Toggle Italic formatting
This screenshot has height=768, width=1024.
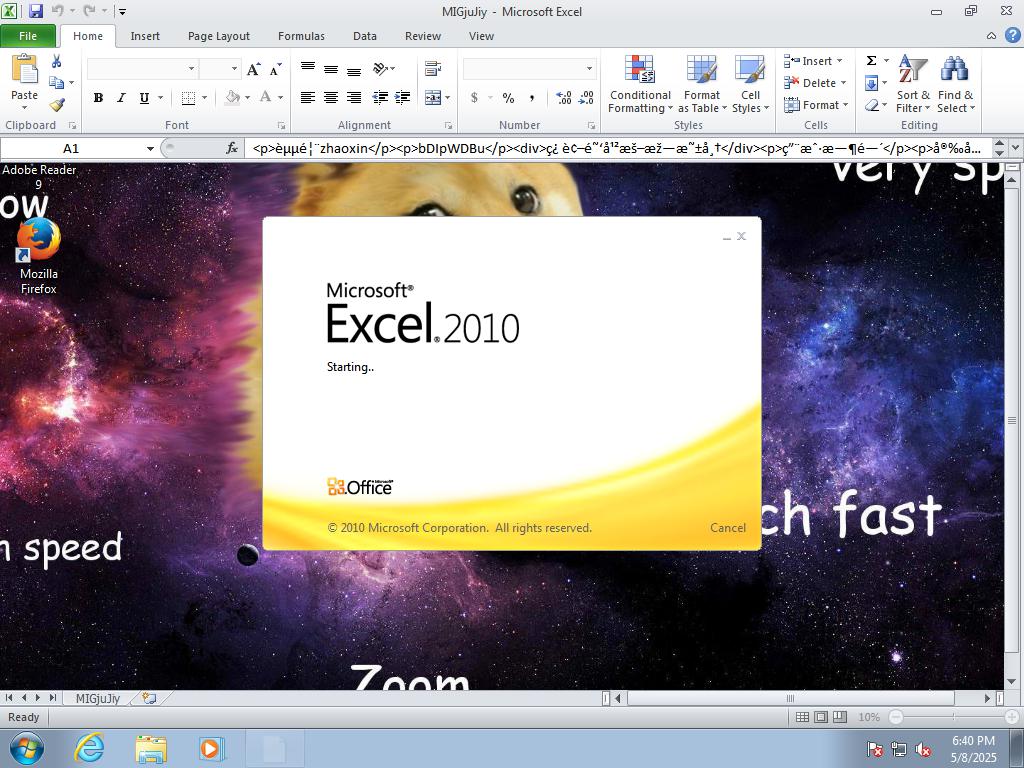(121, 98)
